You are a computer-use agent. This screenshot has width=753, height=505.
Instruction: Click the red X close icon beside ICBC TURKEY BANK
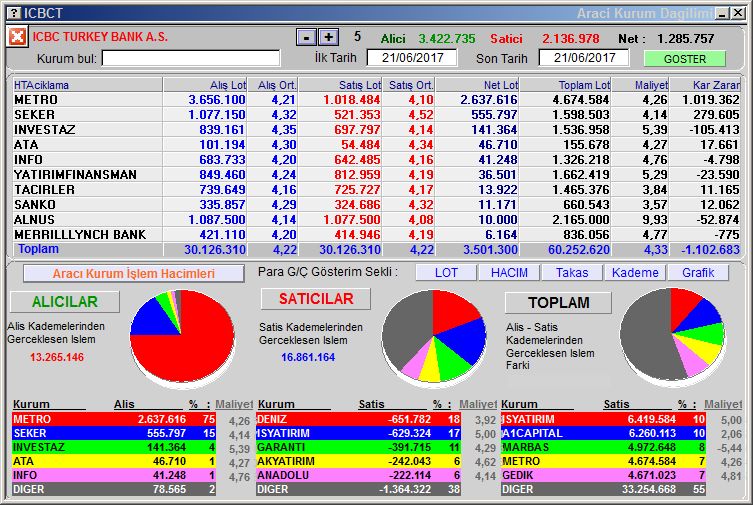coord(17,37)
